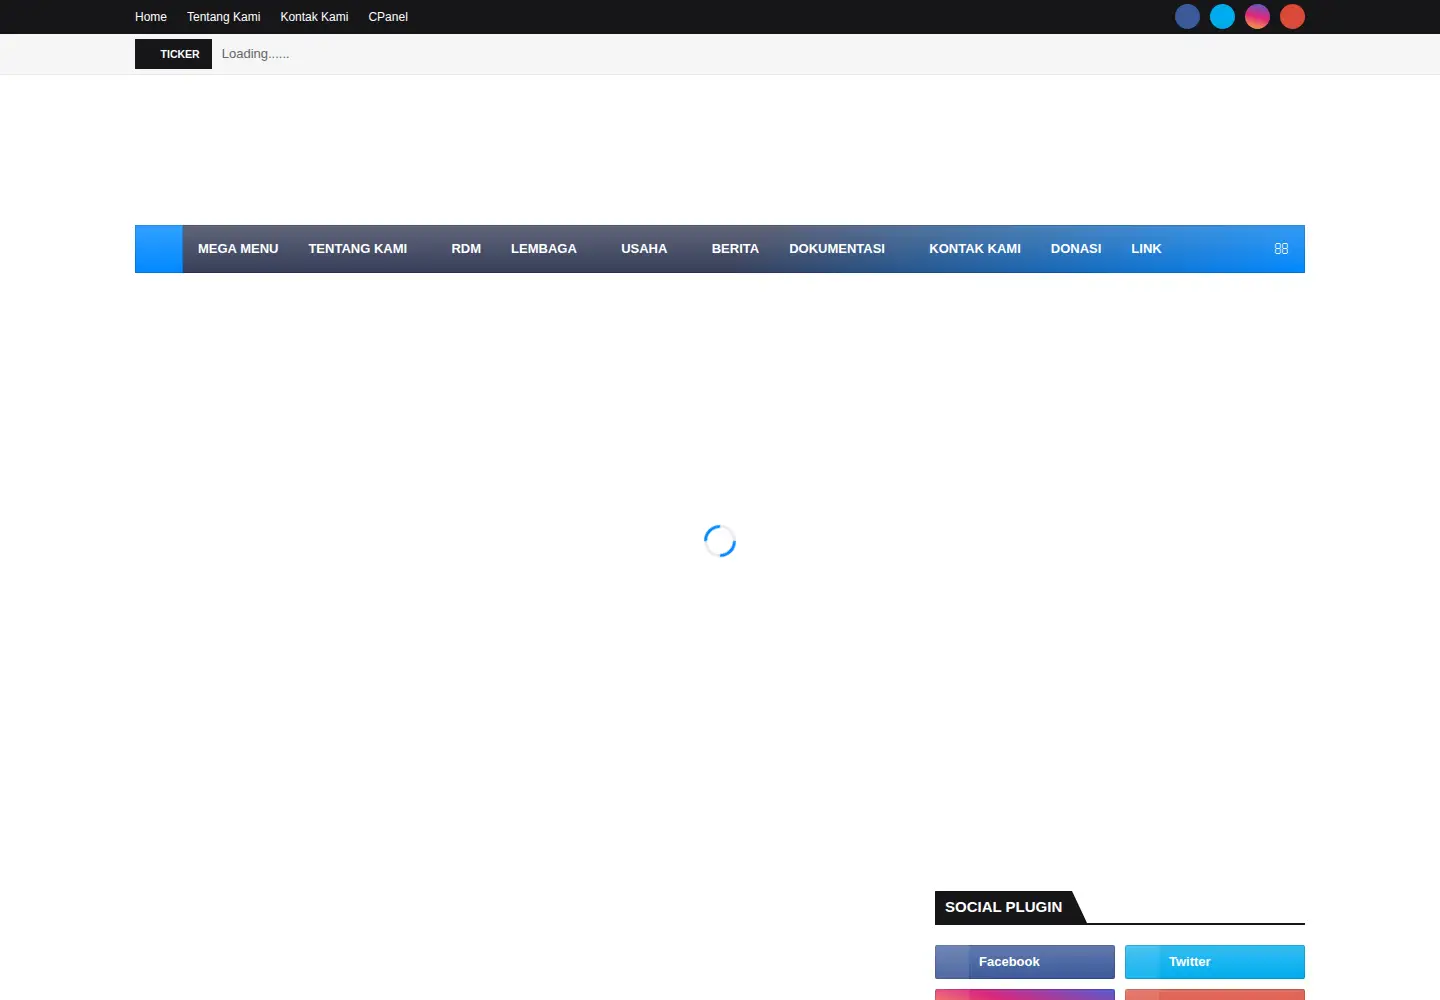Click the "Loading......" ticker text
This screenshot has width=1440, height=1000.
(x=255, y=54)
